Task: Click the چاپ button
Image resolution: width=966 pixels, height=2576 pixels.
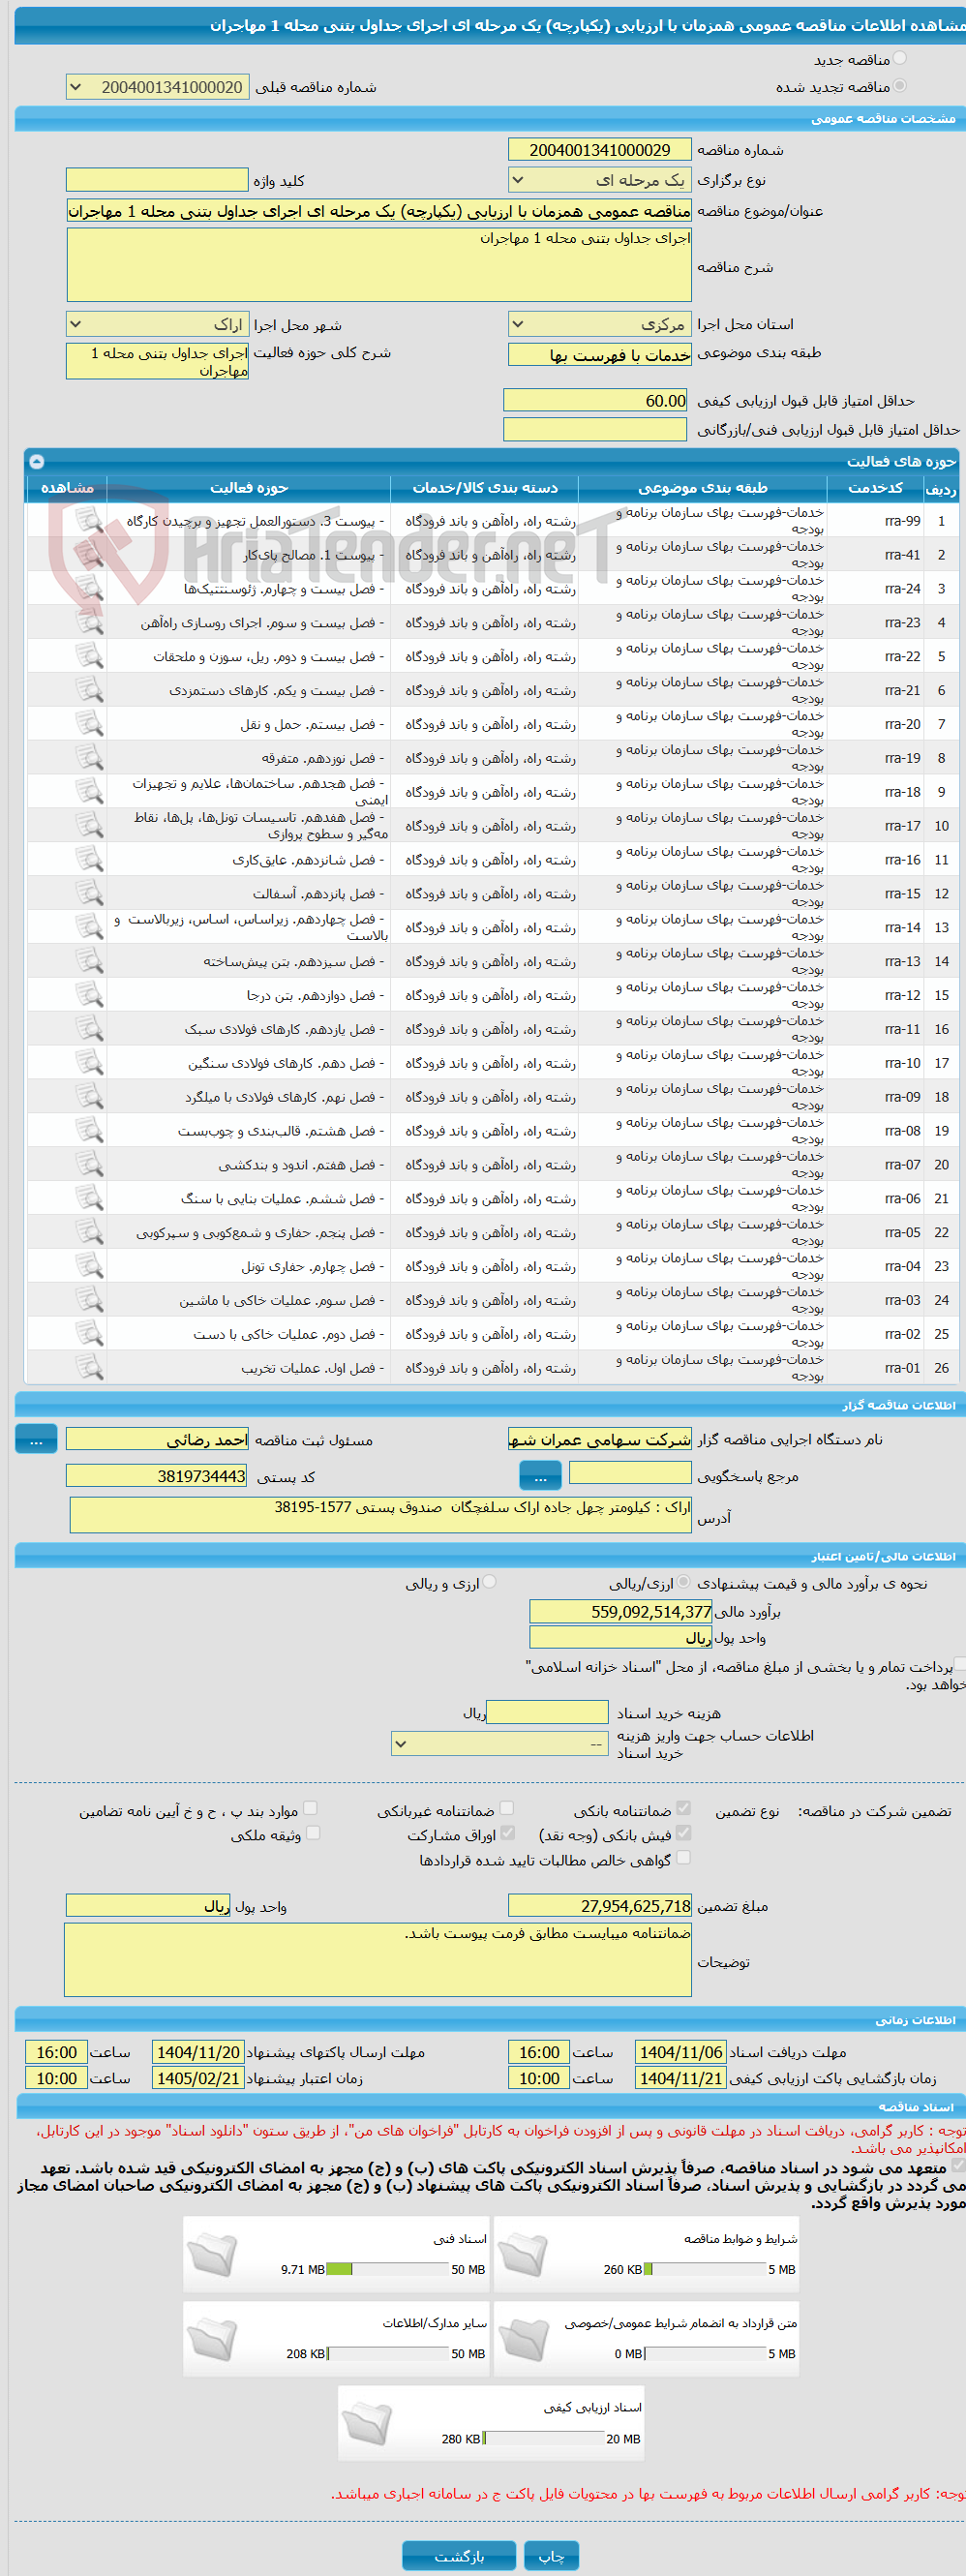Action: (551, 2556)
